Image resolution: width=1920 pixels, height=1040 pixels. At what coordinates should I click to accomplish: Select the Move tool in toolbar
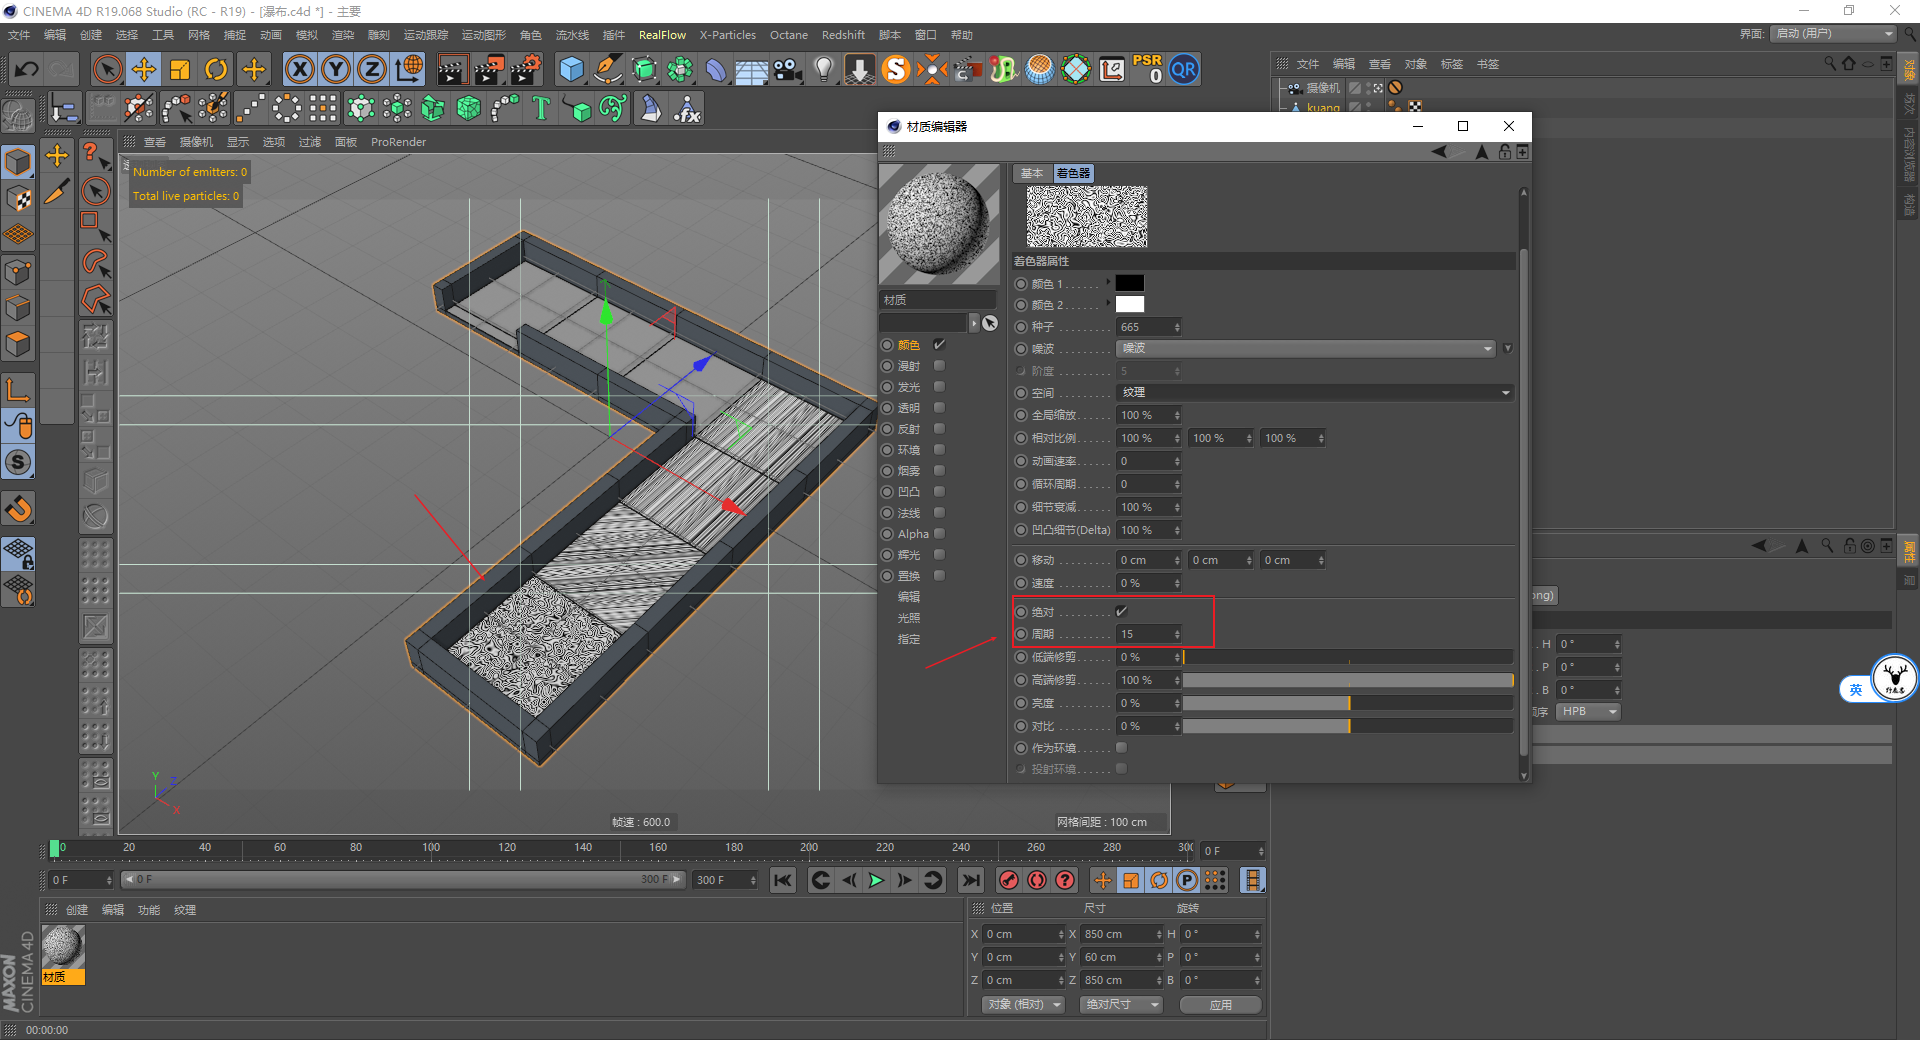click(x=144, y=69)
